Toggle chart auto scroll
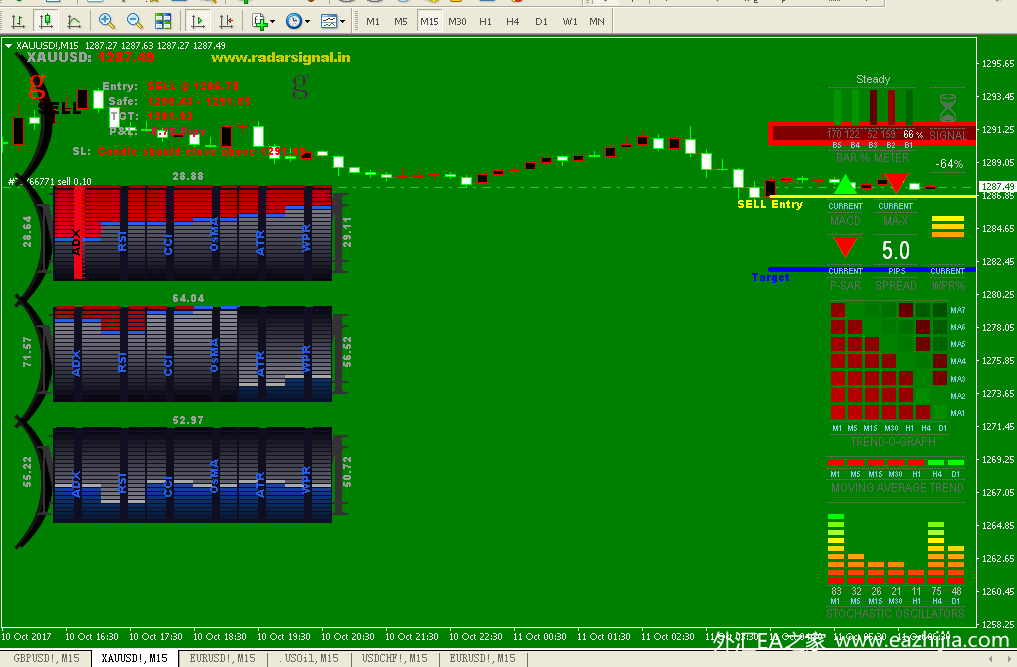 [x=198, y=21]
